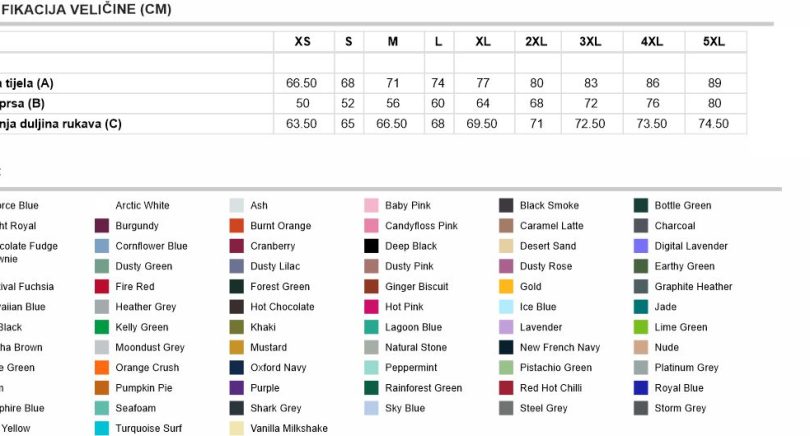Choose the Digital Lavender swatch
Image resolution: width=810 pixels, height=436 pixels.
point(641,246)
